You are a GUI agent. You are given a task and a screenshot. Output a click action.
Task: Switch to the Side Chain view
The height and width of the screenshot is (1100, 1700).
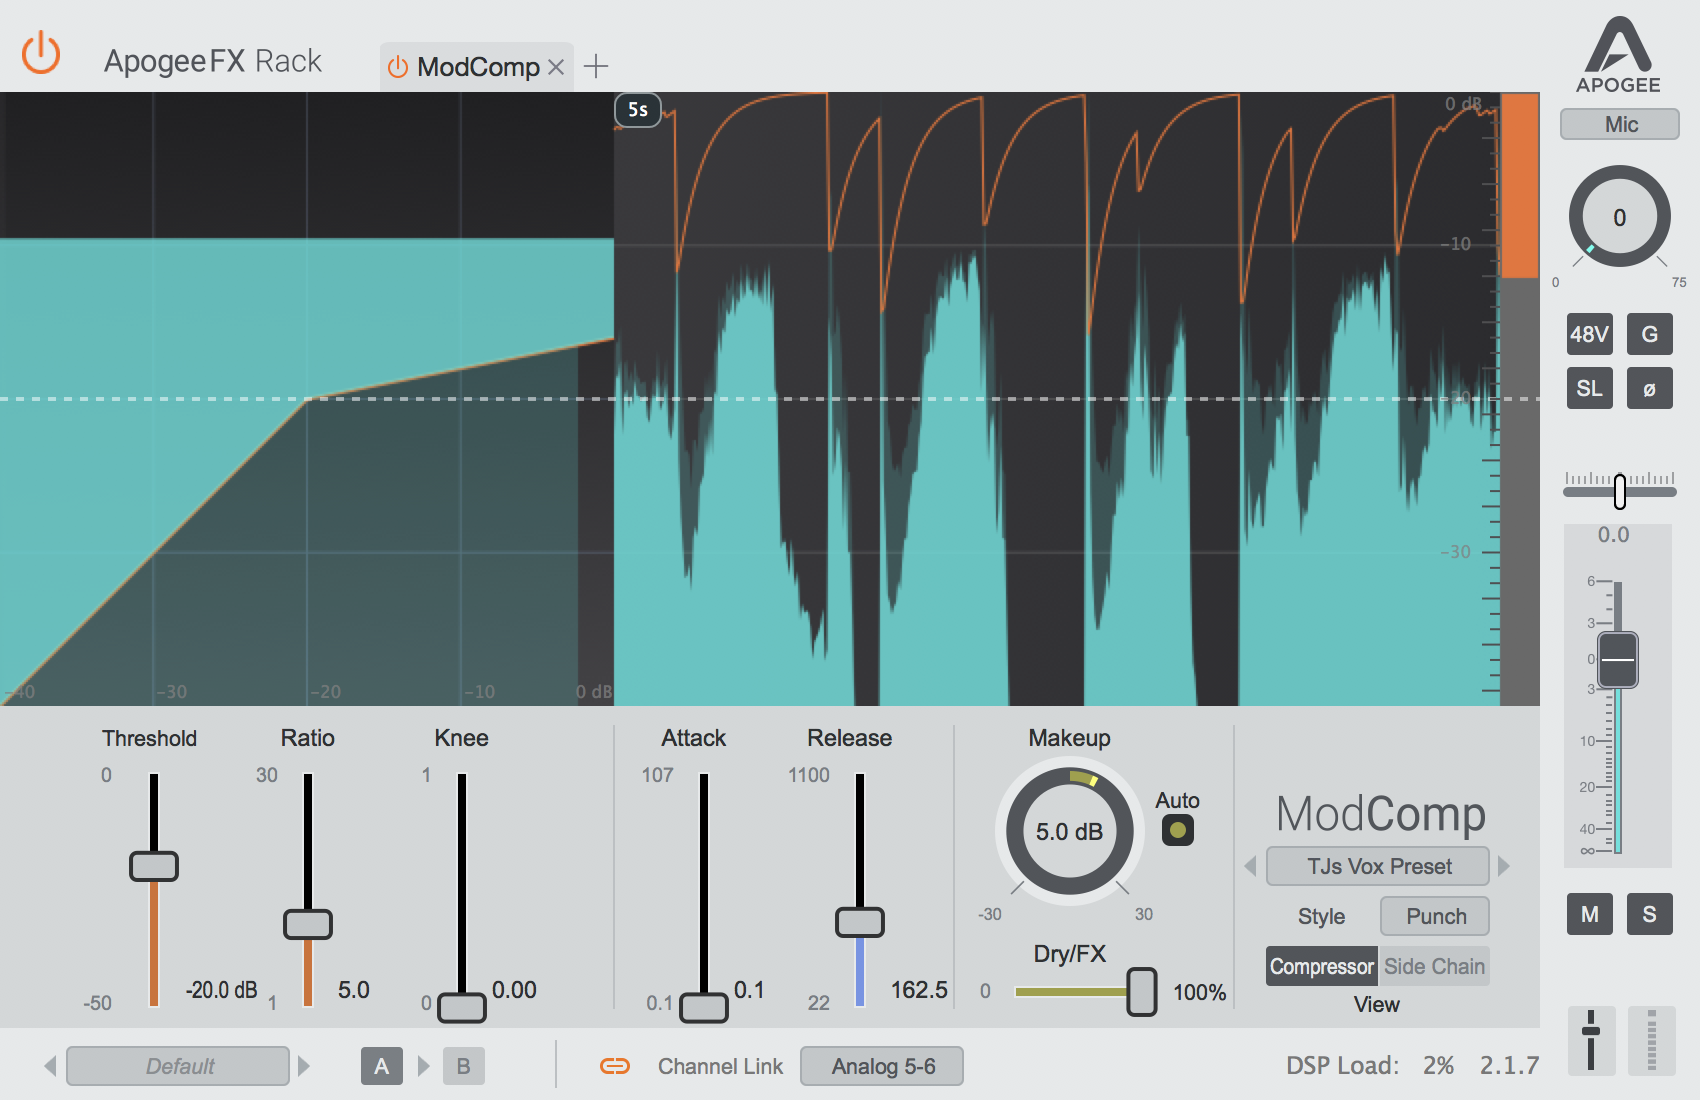click(x=1435, y=966)
